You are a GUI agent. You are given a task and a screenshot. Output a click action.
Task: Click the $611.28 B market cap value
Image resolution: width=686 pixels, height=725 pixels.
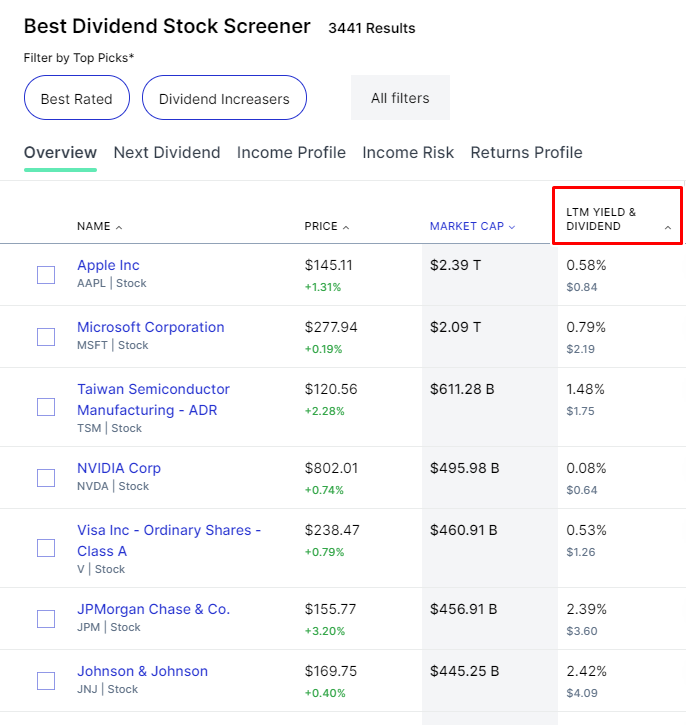pyautogui.click(x=462, y=389)
